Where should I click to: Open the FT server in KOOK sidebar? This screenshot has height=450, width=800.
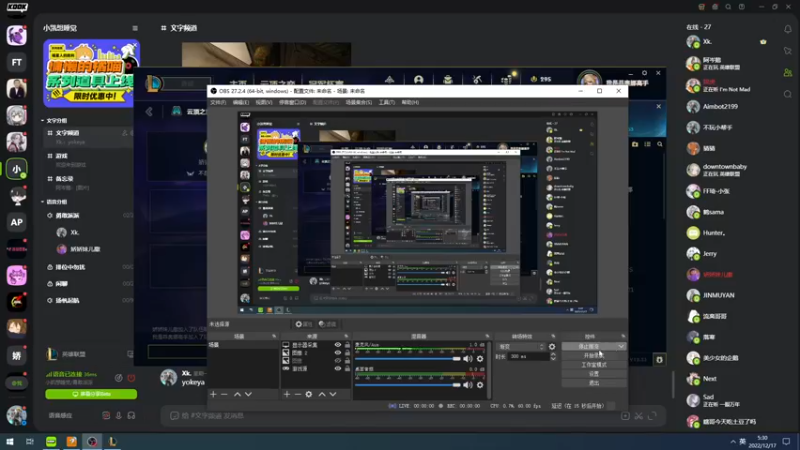[x=16, y=62]
